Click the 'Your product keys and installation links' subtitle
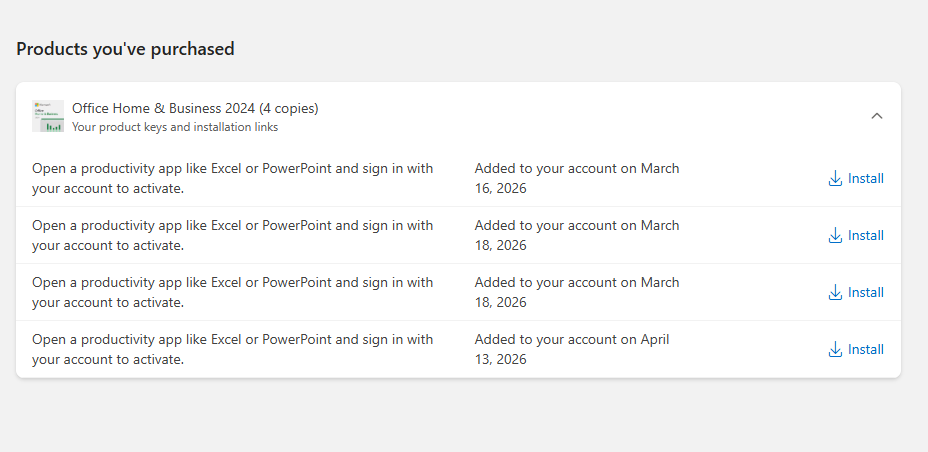Screen dimensions: 928x452 click(x=175, y=127)
